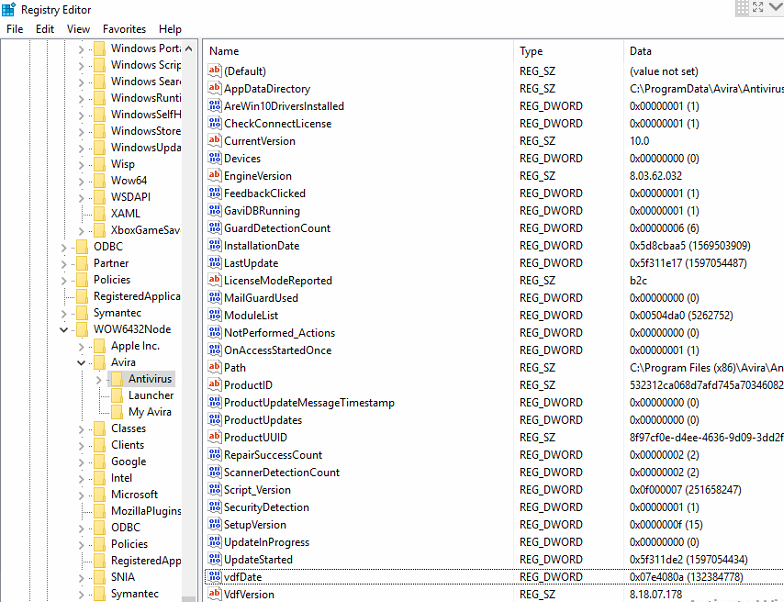Click the EngineVersion string icon
This screenshot has height=602, width=784.
(x=214, y=176)
